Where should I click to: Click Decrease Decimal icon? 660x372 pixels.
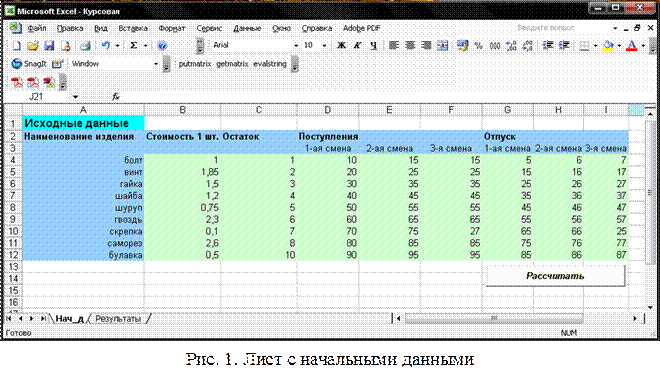(x=527, y=45)
